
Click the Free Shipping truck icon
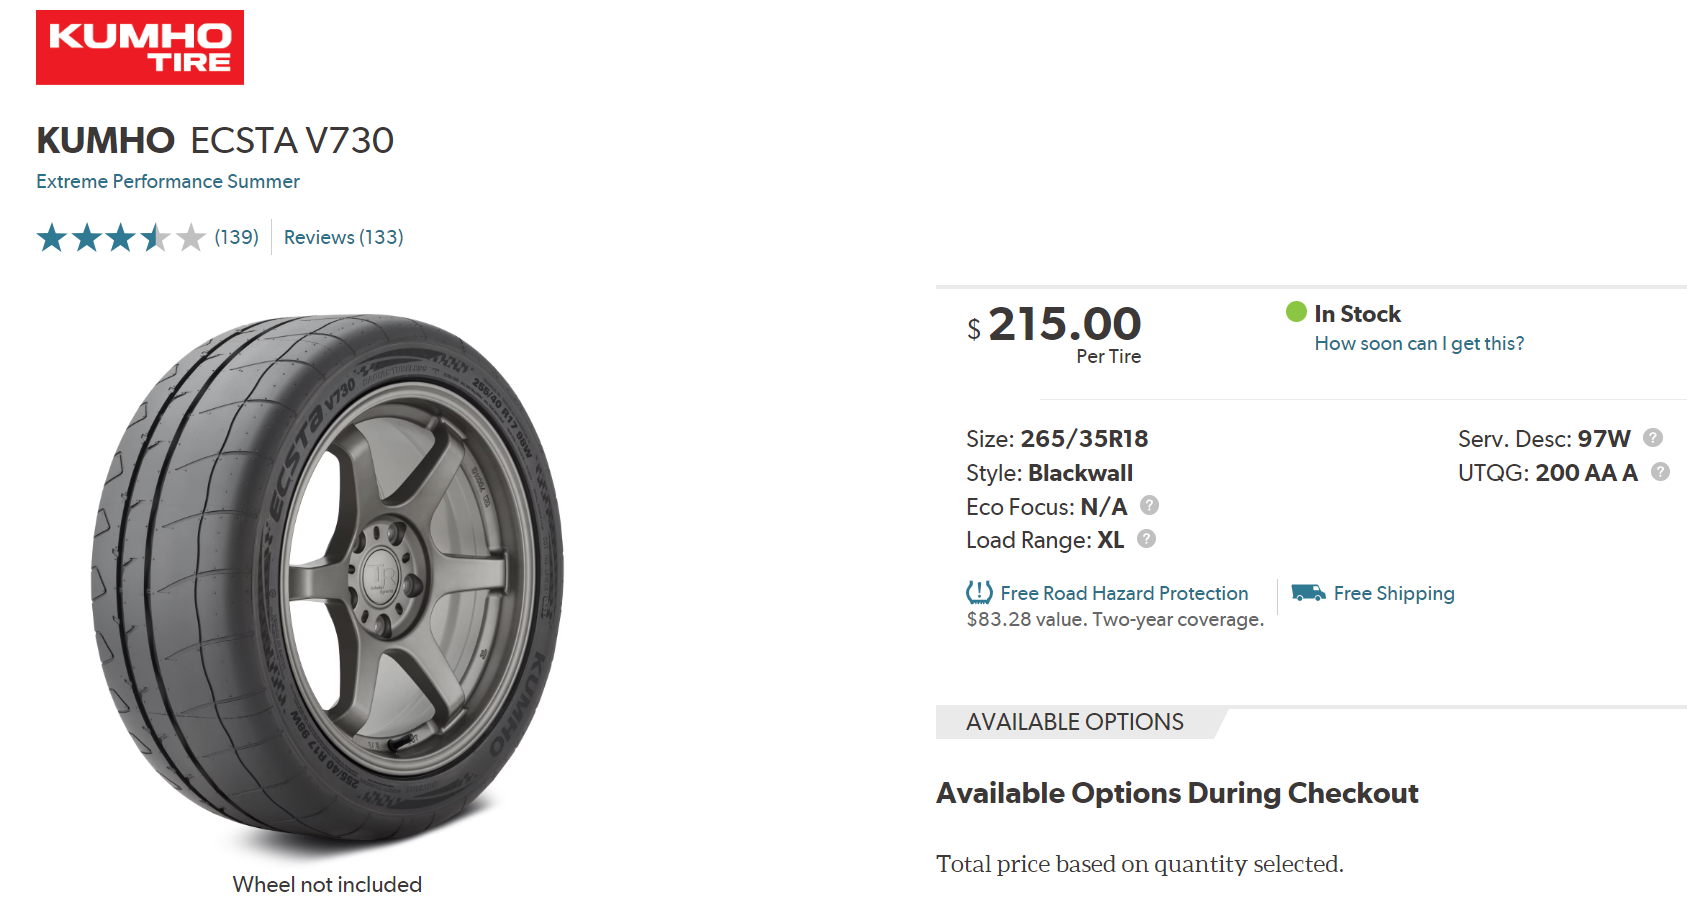(1308, 593)
